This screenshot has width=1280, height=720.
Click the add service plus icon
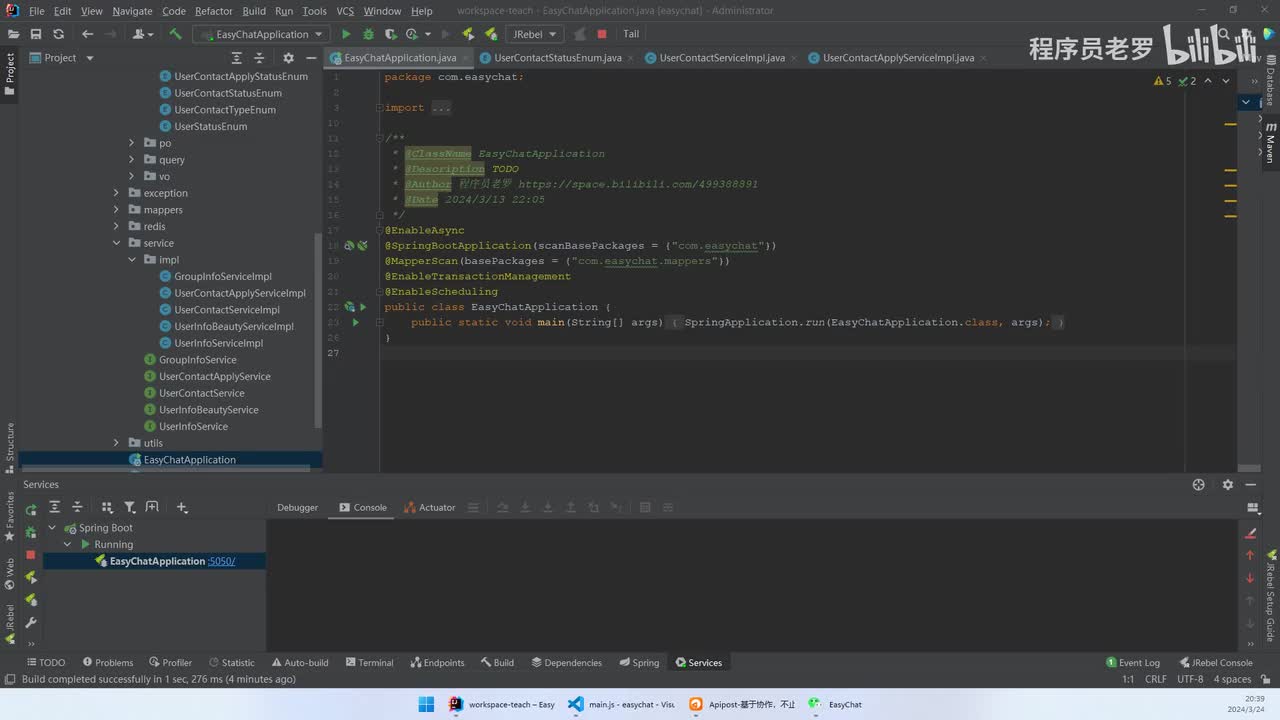tap(182, 507)
